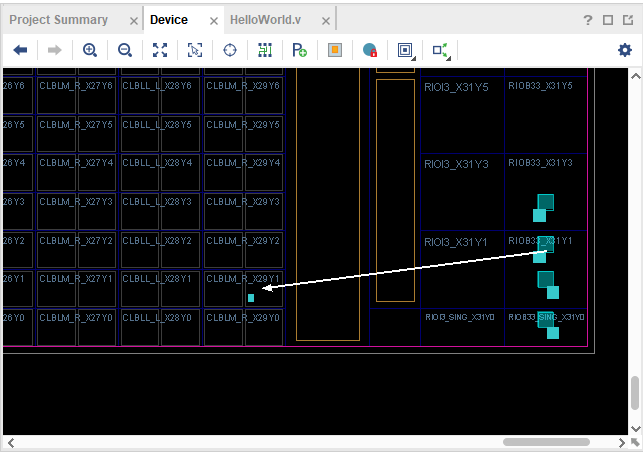Screen dimensions: 643x453
Task: Select the CLBLL_L_X28Y0 tile
Action: click(x=160, y=327)
